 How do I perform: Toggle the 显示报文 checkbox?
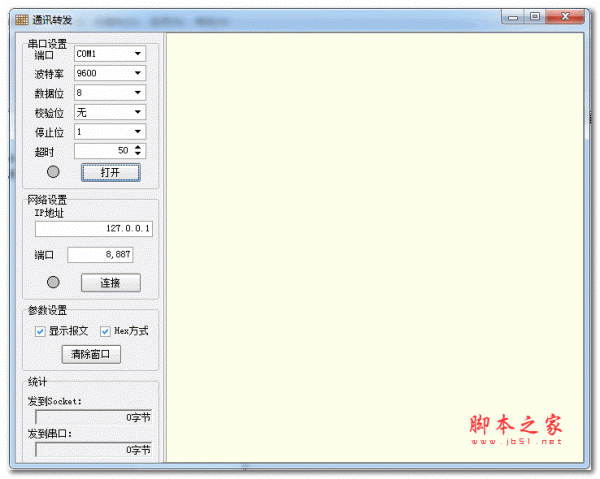click(x=40, y=331)
